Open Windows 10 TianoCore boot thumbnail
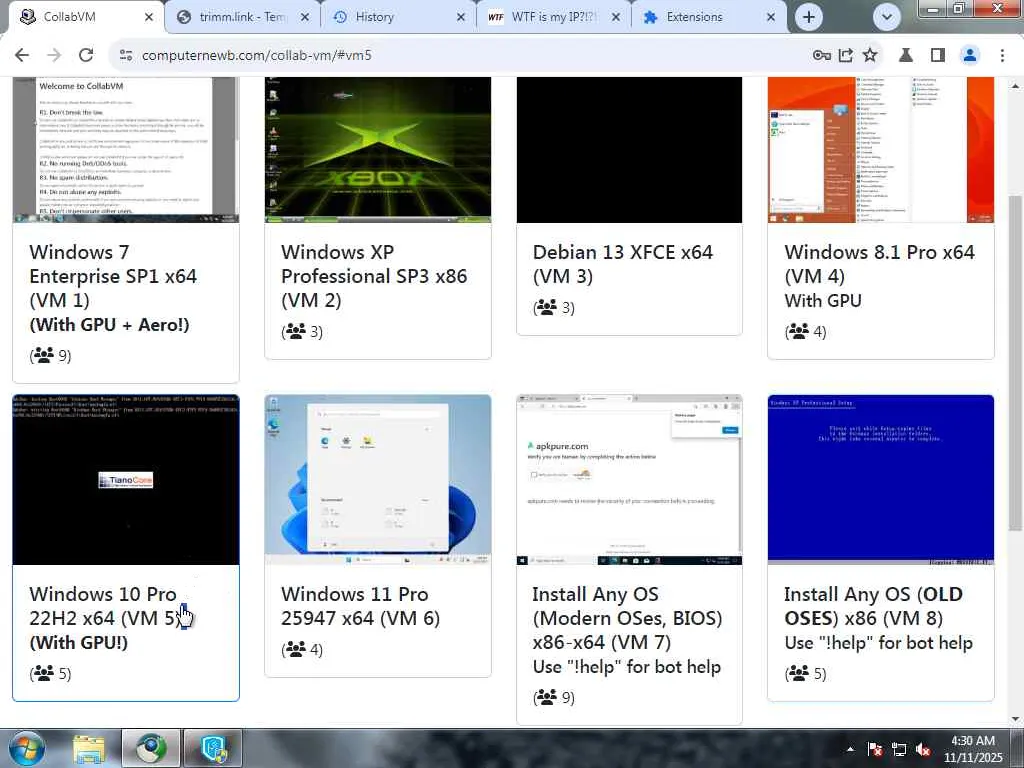The width and height of the screenshot is (1024, 768). click(126, 479)
